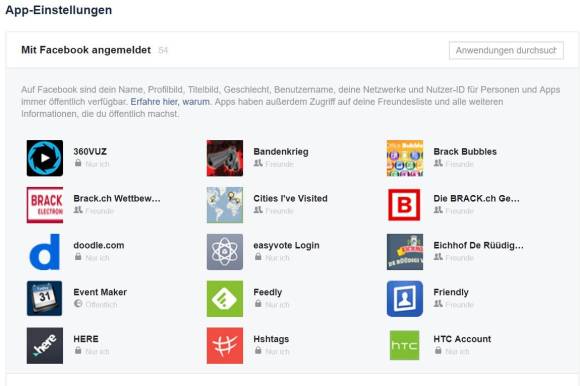The width and height of the screenshot is (580, 386).
Task: Select the Cities I've Visited map thumbnail
Action: (225, 205)
